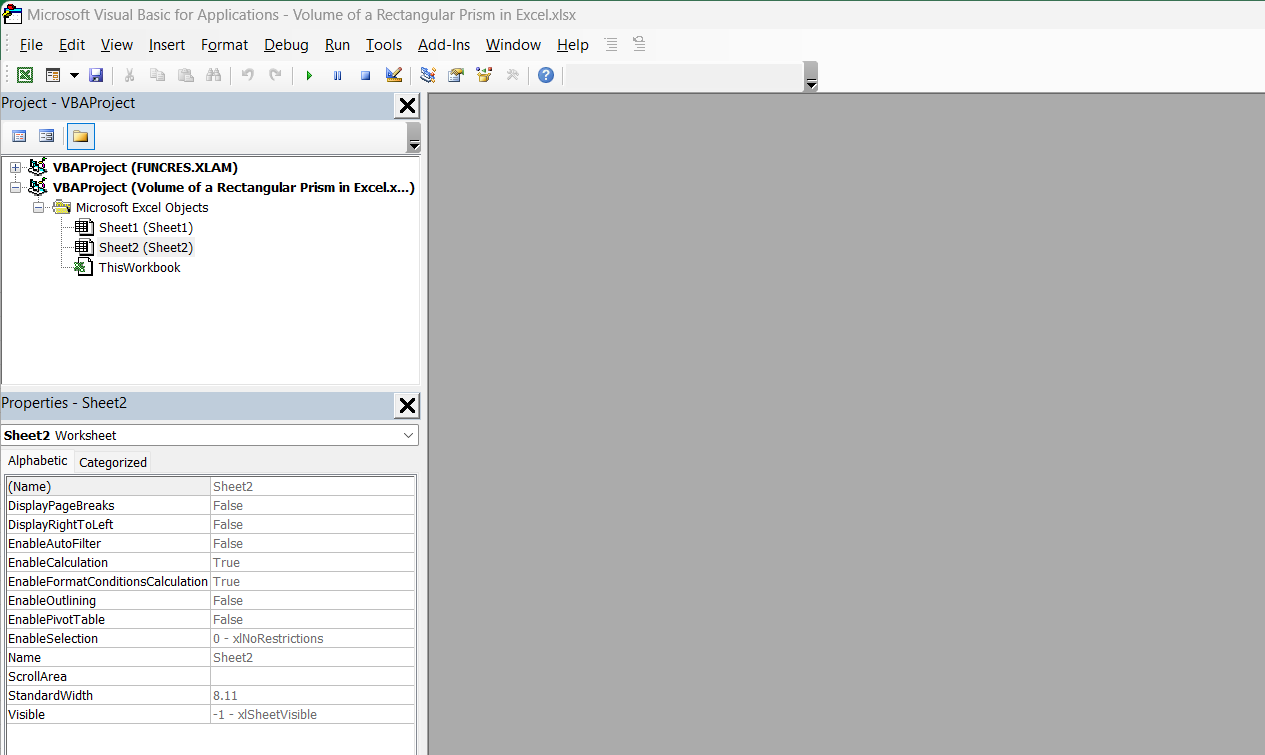Click the StandardWidth value 8.11

(x=312, y=695)
